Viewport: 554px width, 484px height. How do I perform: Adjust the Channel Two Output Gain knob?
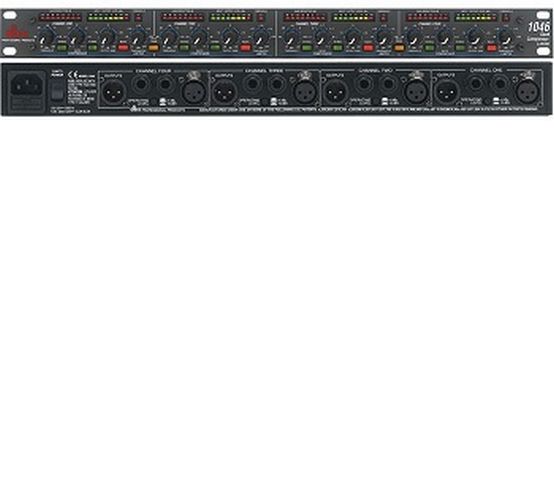pos(230,36)
